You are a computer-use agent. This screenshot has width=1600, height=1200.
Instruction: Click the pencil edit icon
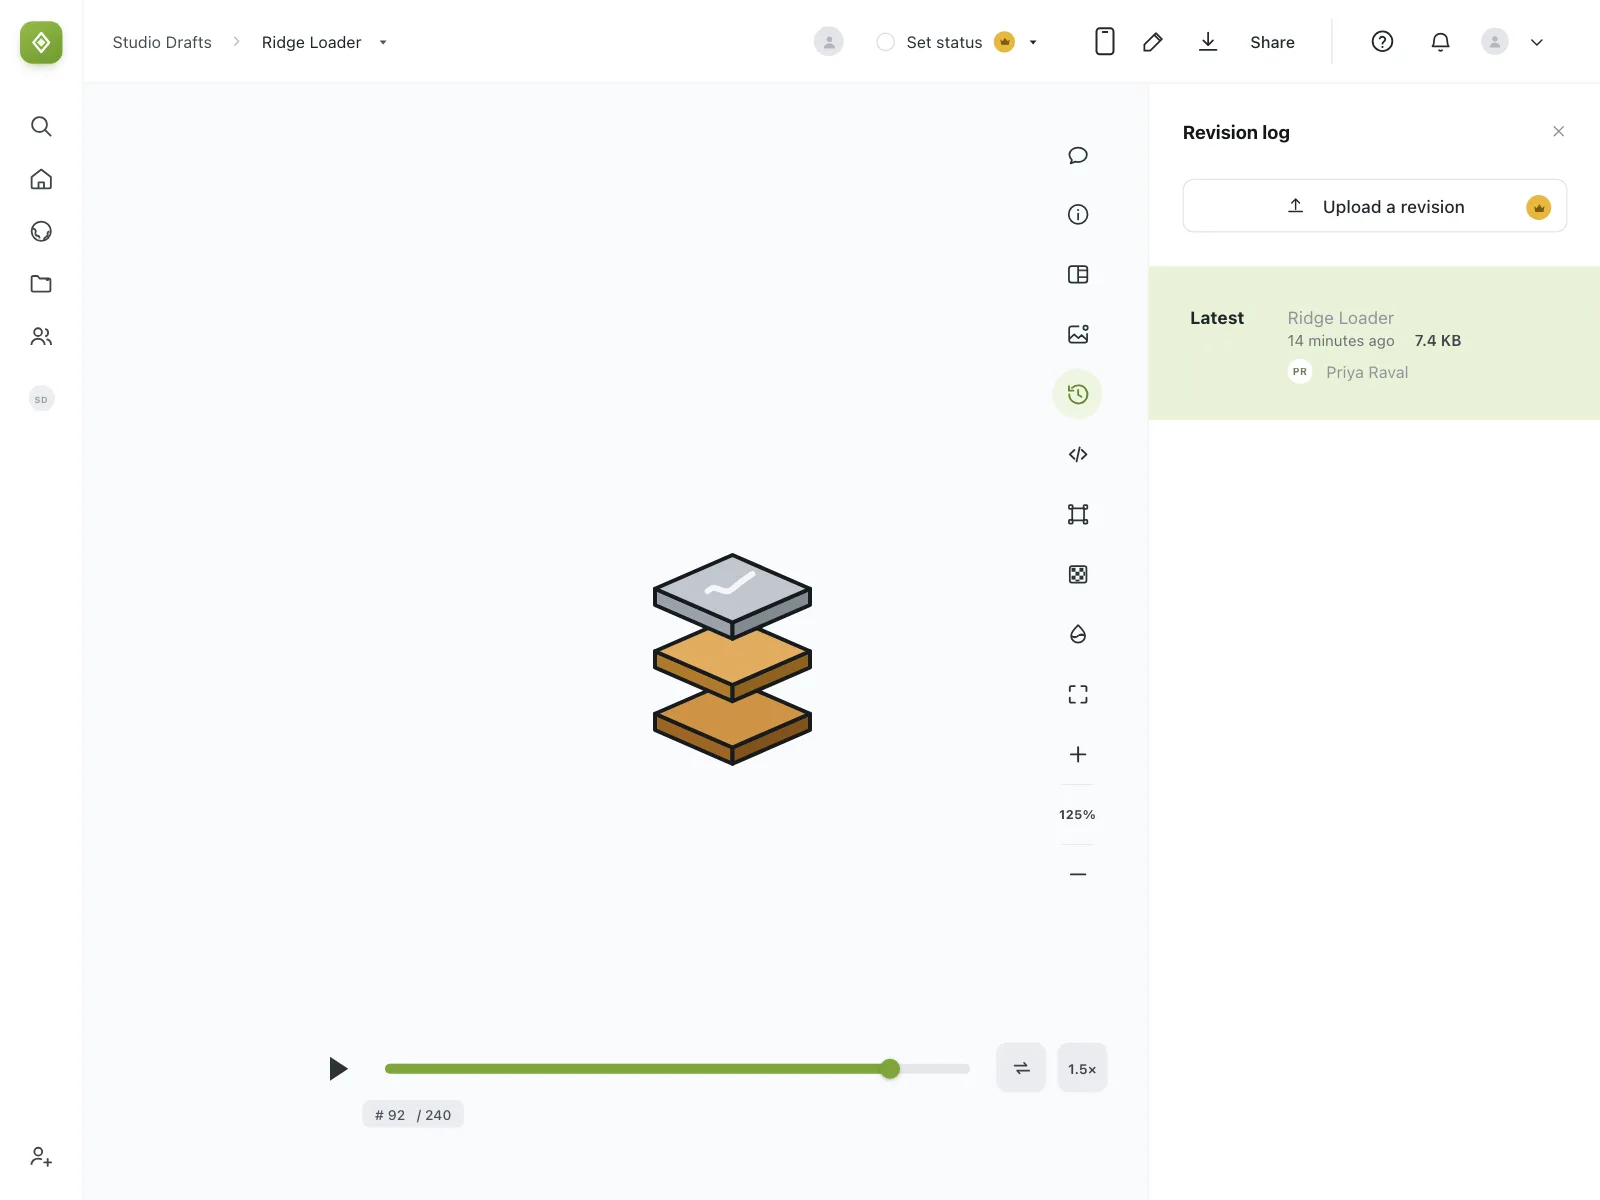click(1153, 41)
